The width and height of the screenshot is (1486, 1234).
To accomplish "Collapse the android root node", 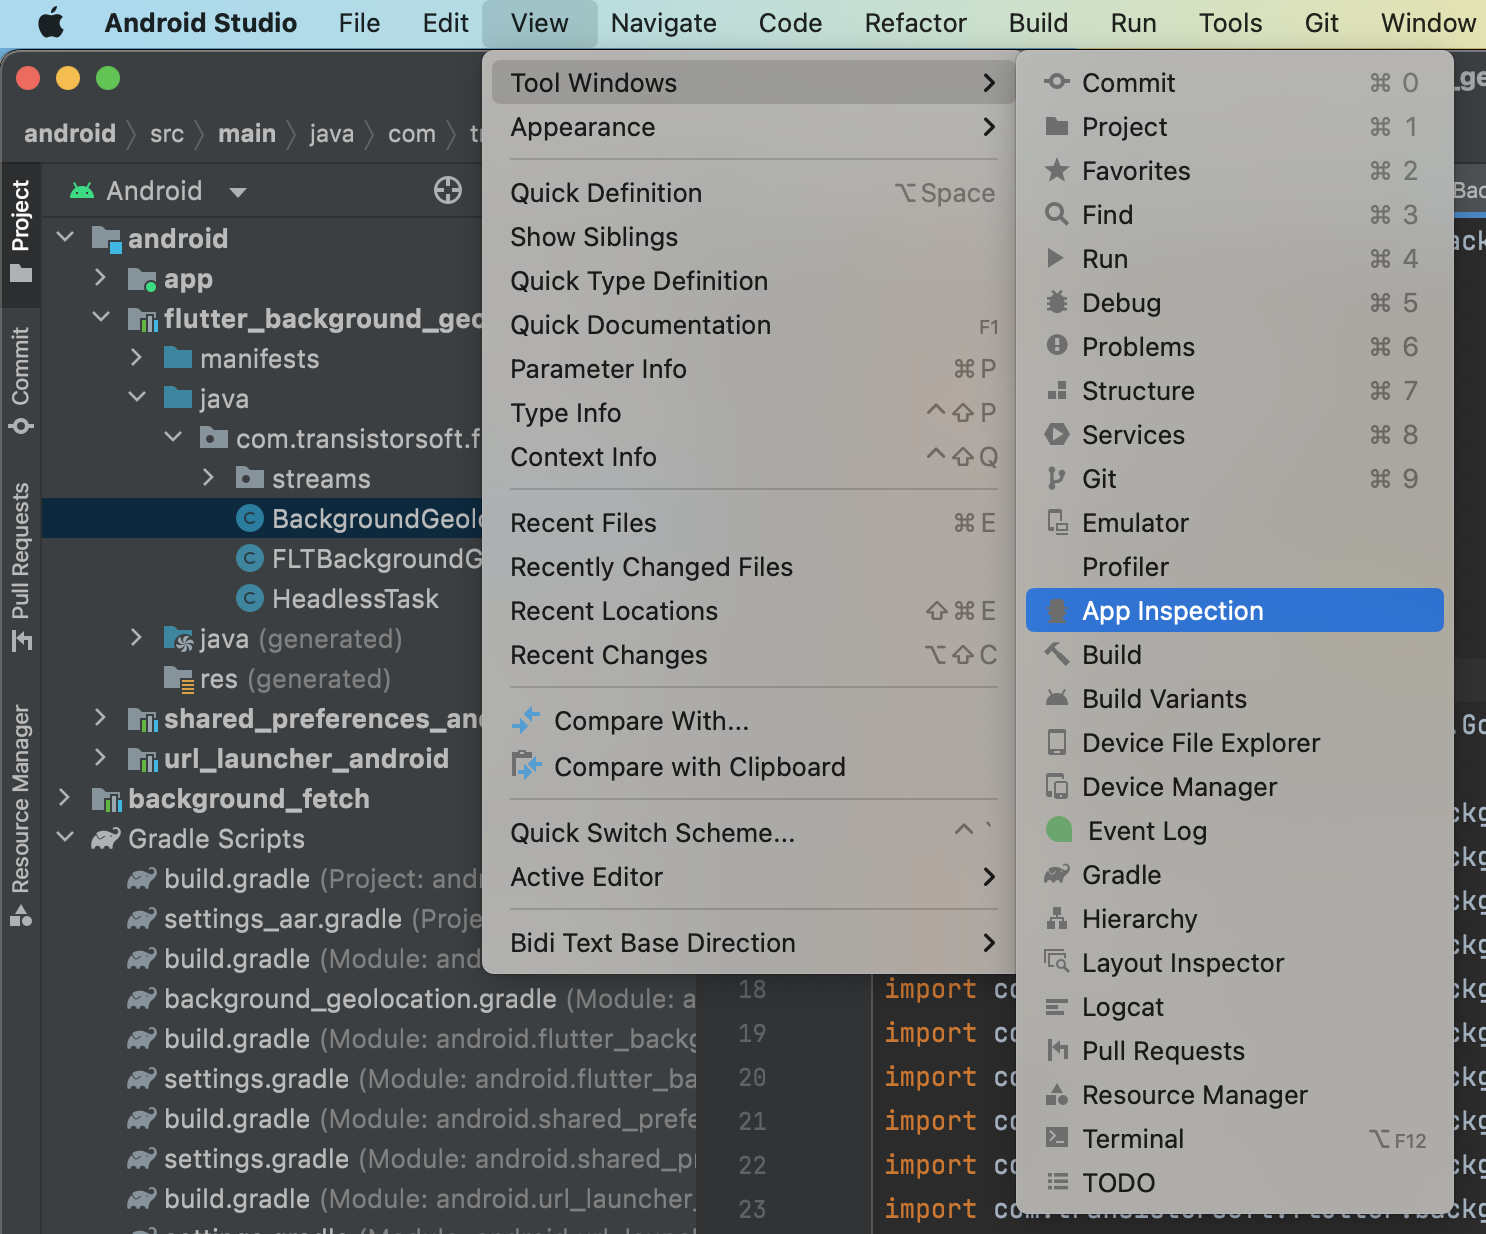I will [x=65, y=238].
